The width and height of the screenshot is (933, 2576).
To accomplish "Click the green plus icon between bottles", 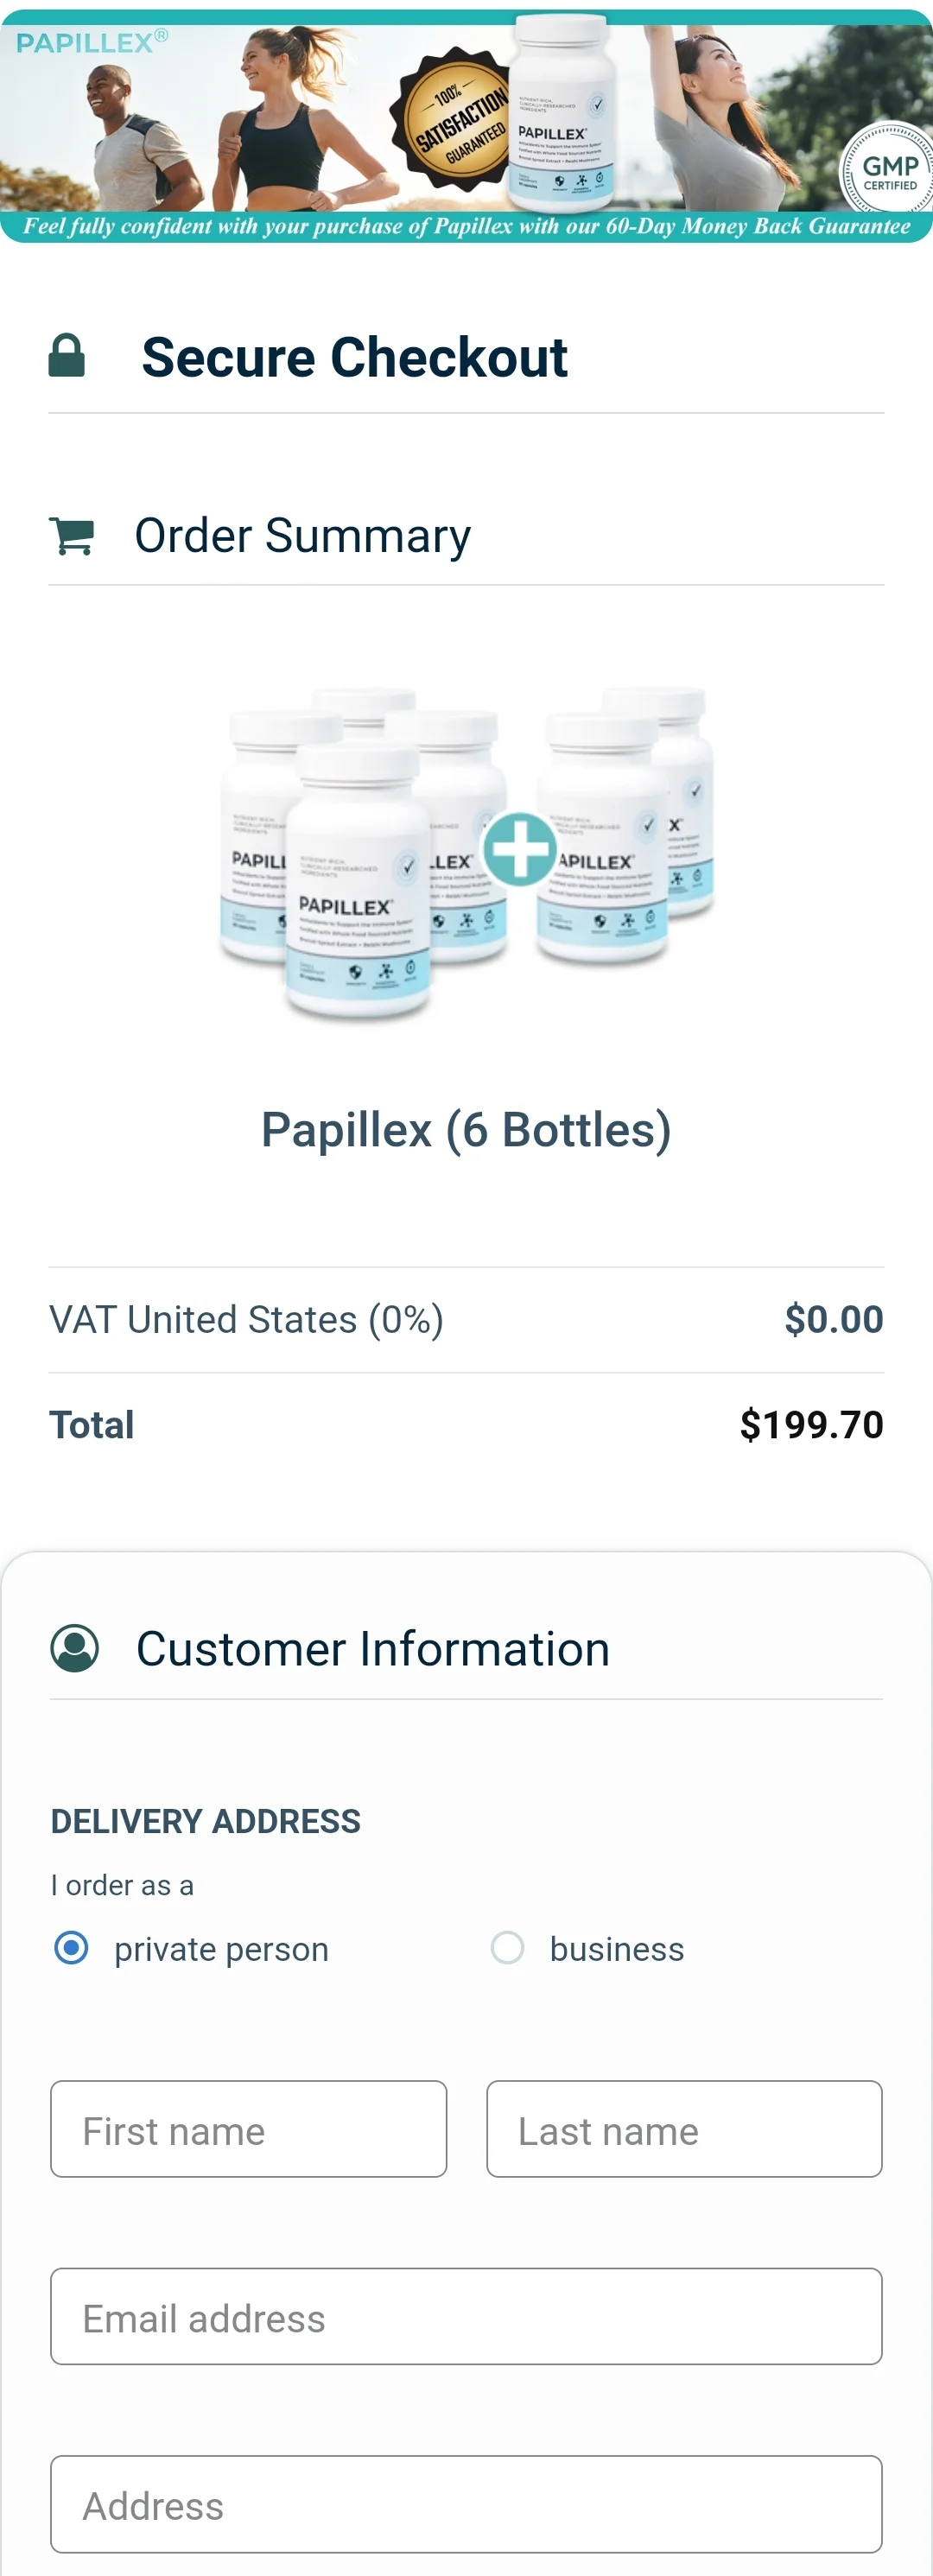I will pos(519,849).
